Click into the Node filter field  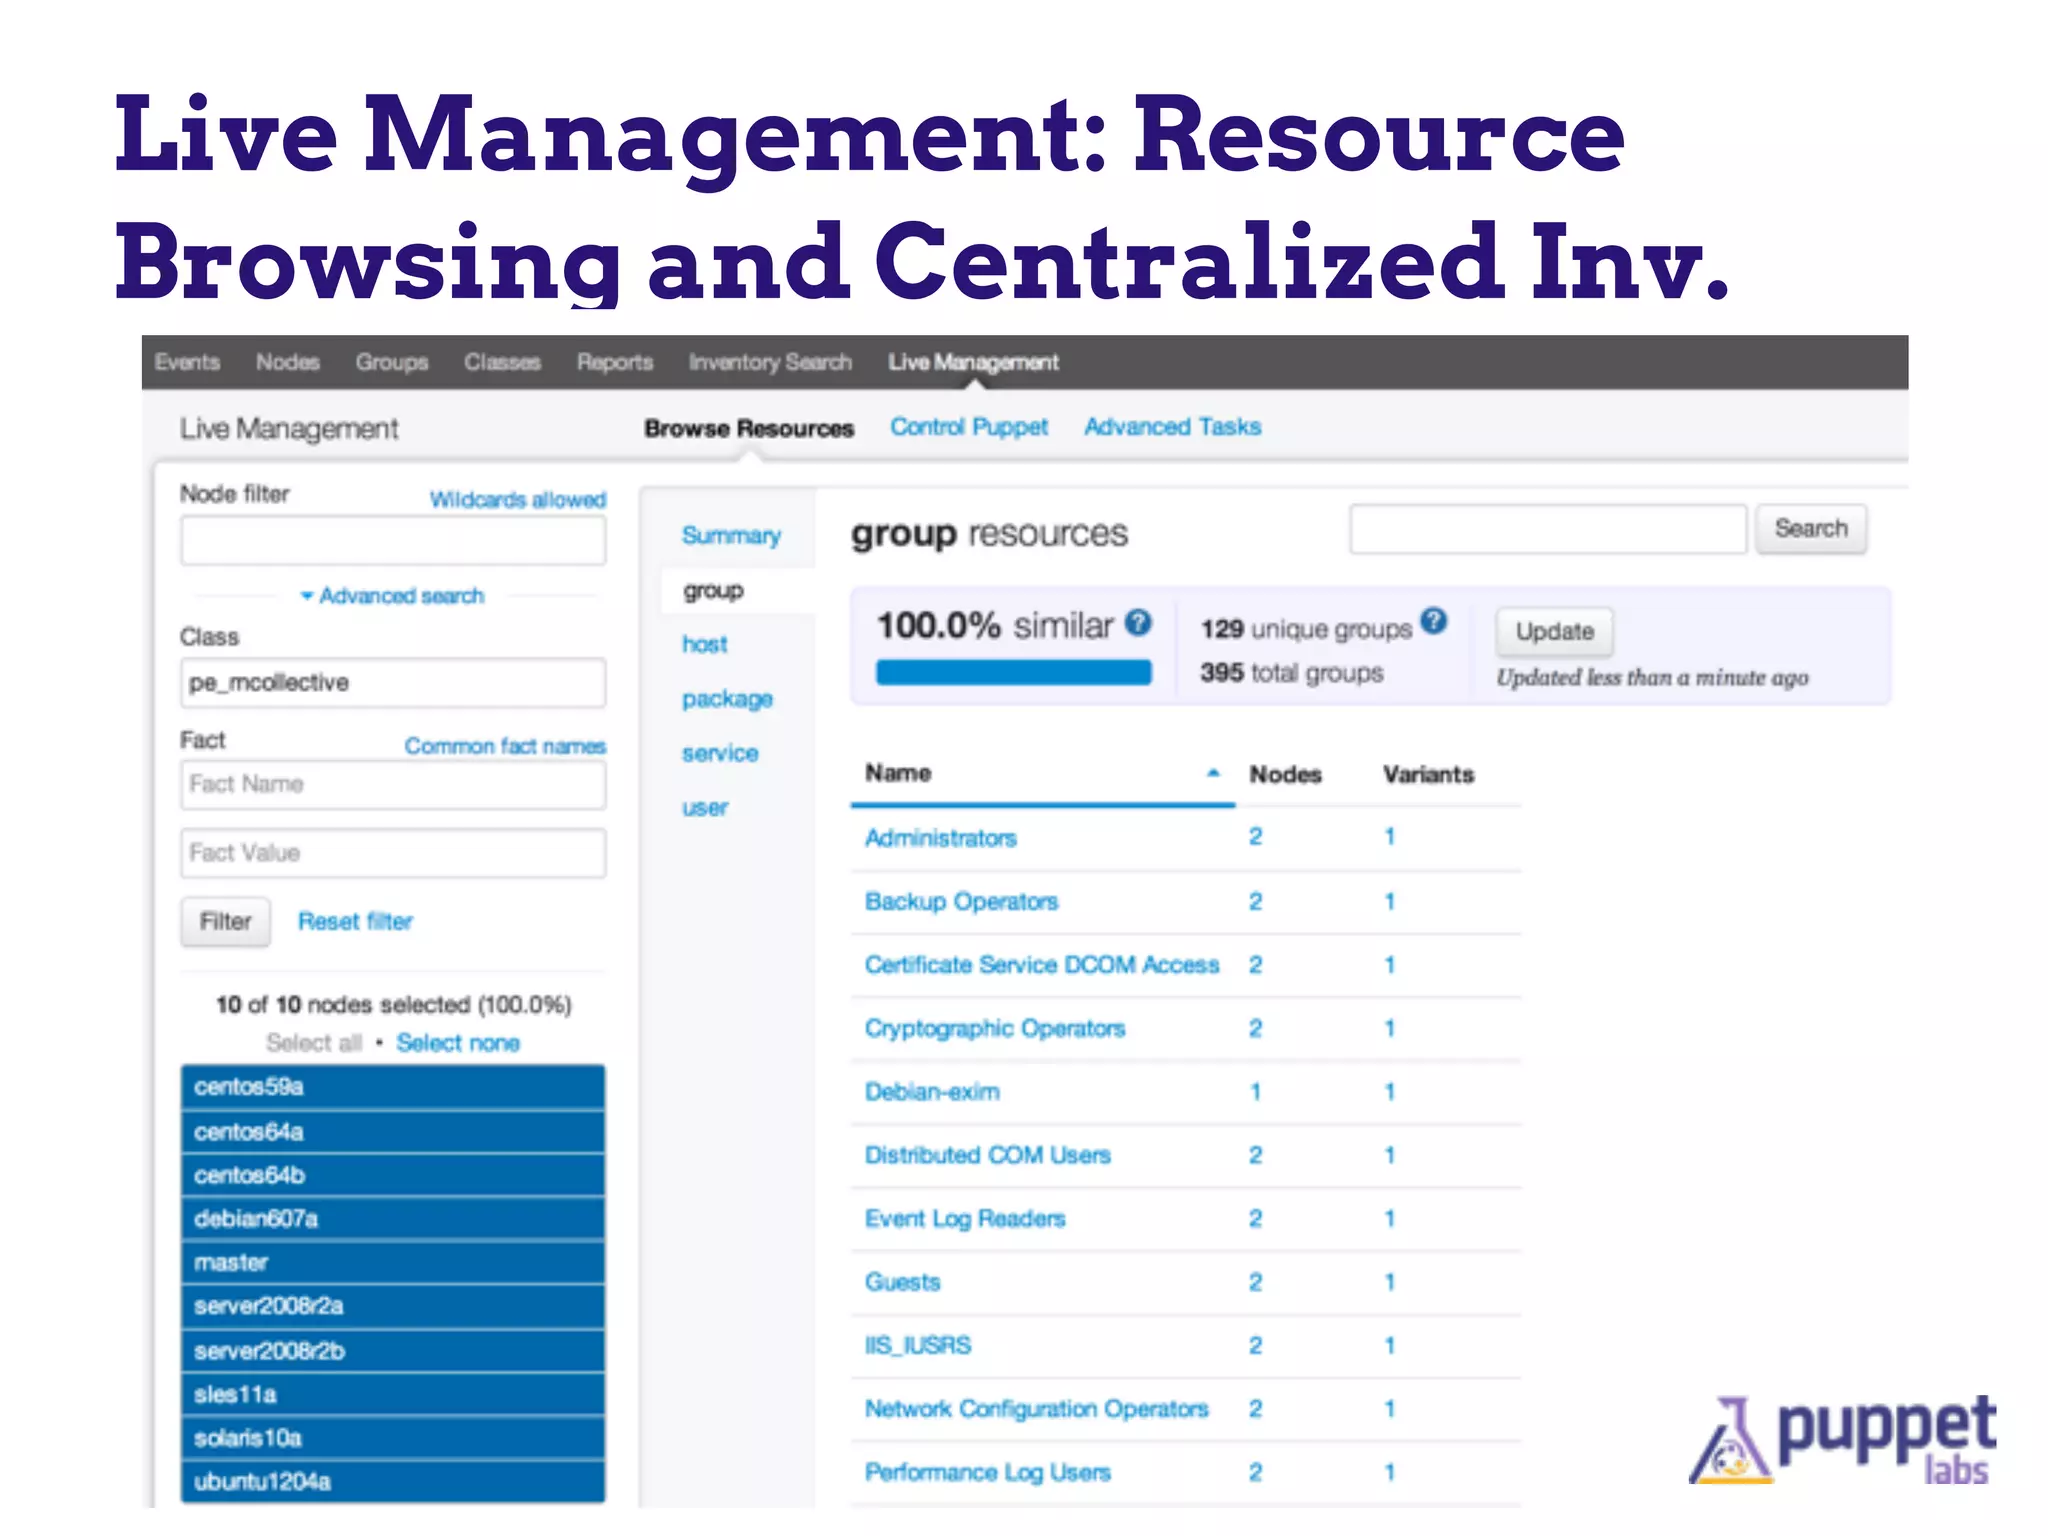click(x=393, y=541)
